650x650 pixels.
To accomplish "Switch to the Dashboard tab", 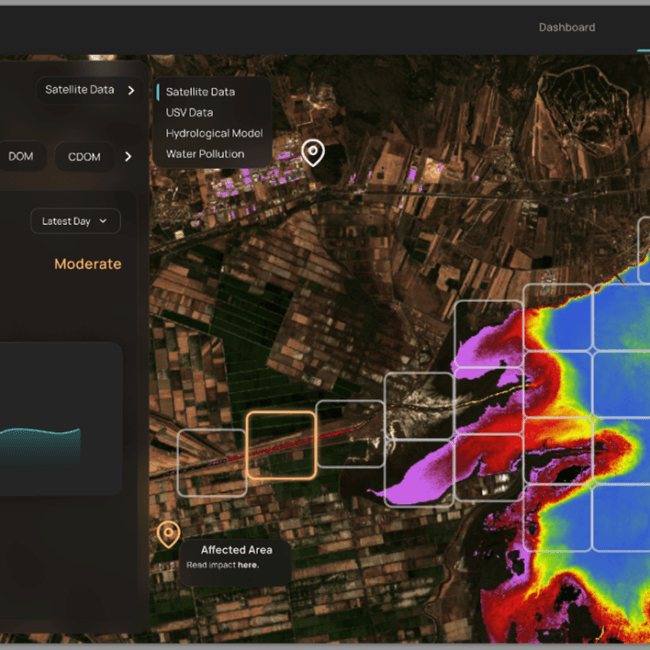I will tap(567, 27).
